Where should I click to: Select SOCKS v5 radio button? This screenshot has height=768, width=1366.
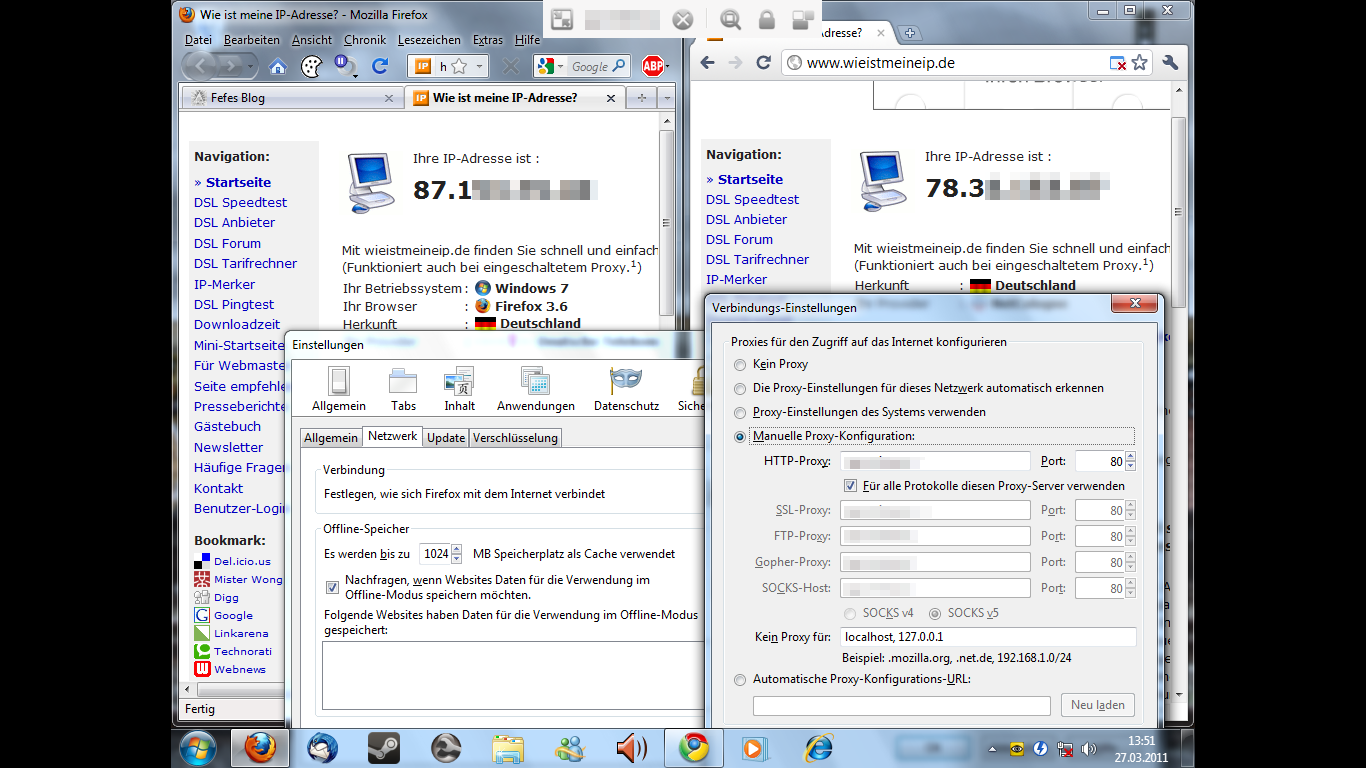(935, 613)
